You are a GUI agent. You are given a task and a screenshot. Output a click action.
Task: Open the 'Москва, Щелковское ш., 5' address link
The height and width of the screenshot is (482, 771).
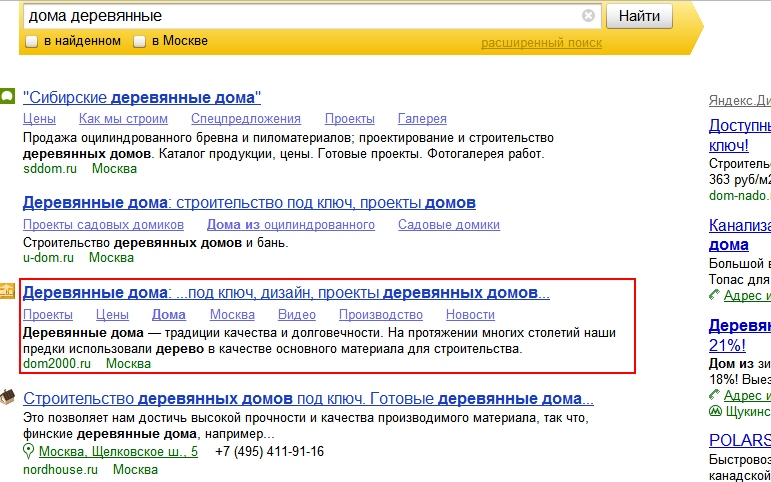pyautogui.click(x=118, y=452)
